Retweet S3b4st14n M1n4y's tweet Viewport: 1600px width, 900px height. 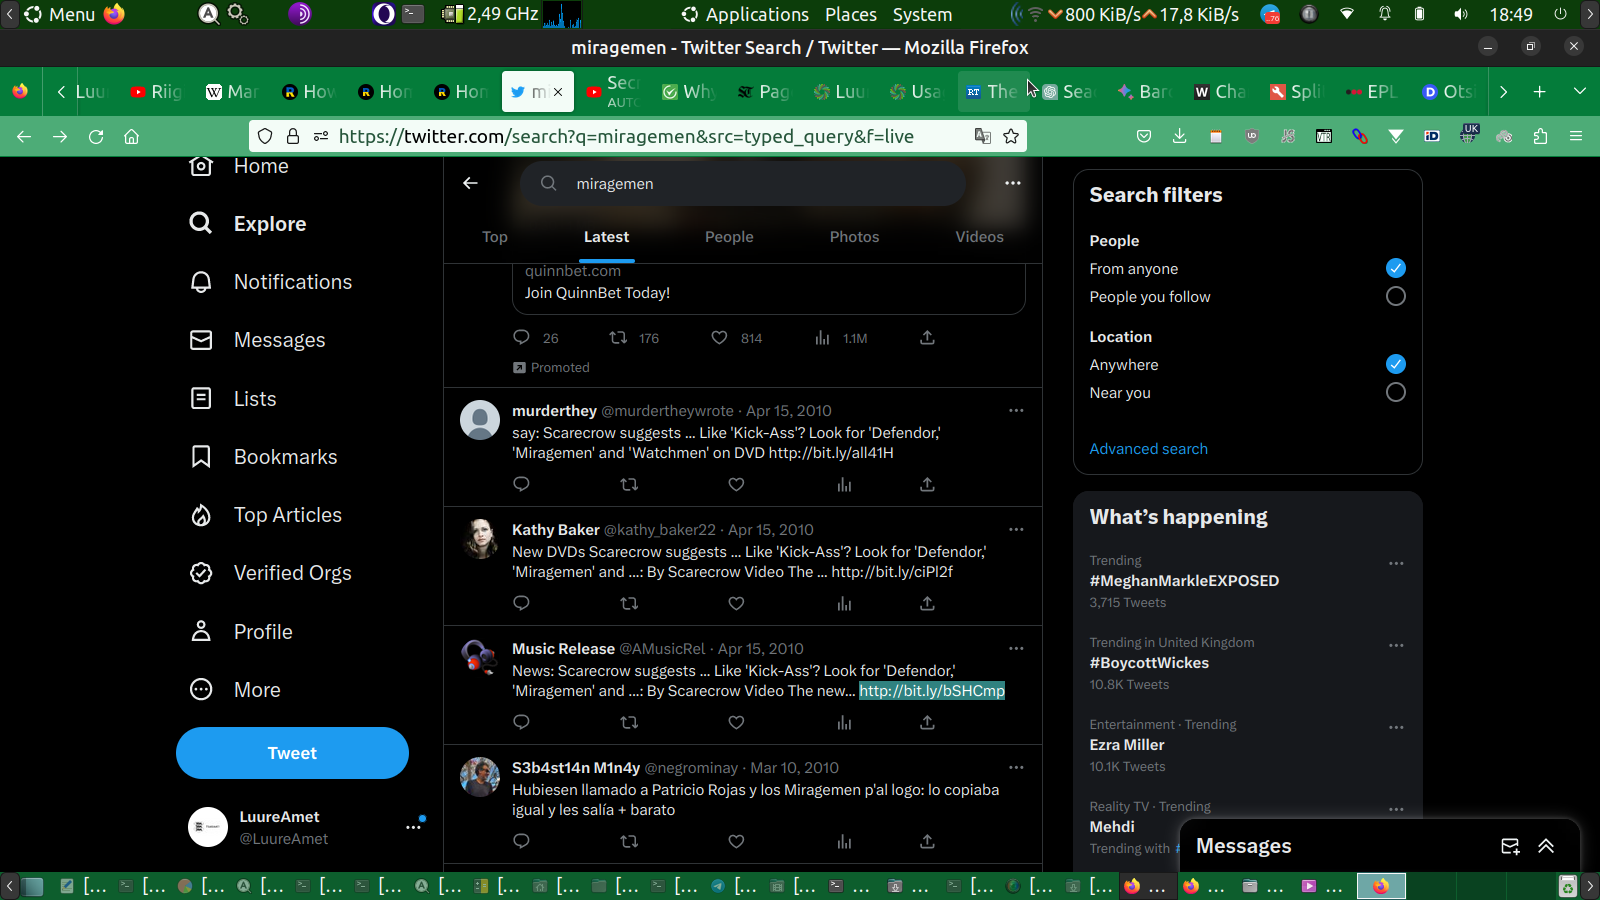pyautogui.click(x=629, y=841)
